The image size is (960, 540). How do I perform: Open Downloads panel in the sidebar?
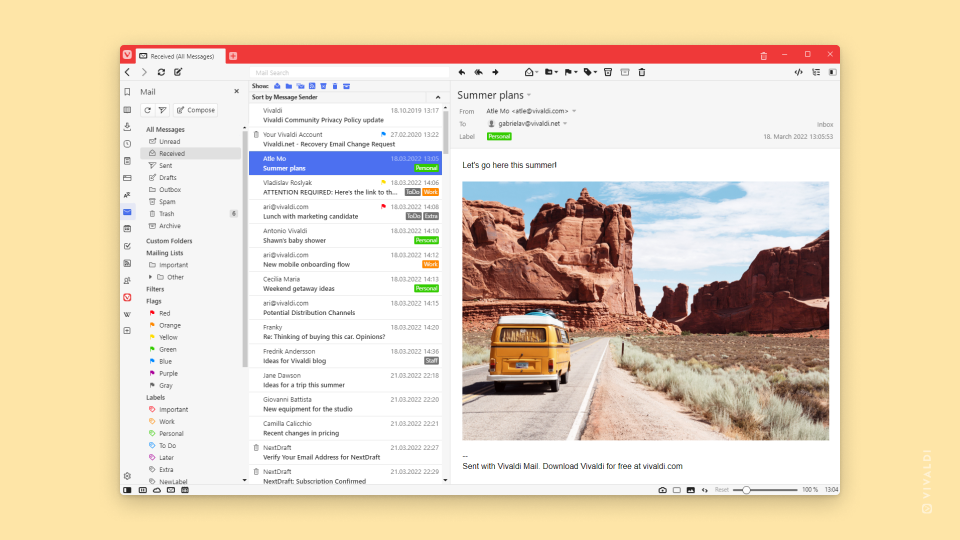pos(127,126)
